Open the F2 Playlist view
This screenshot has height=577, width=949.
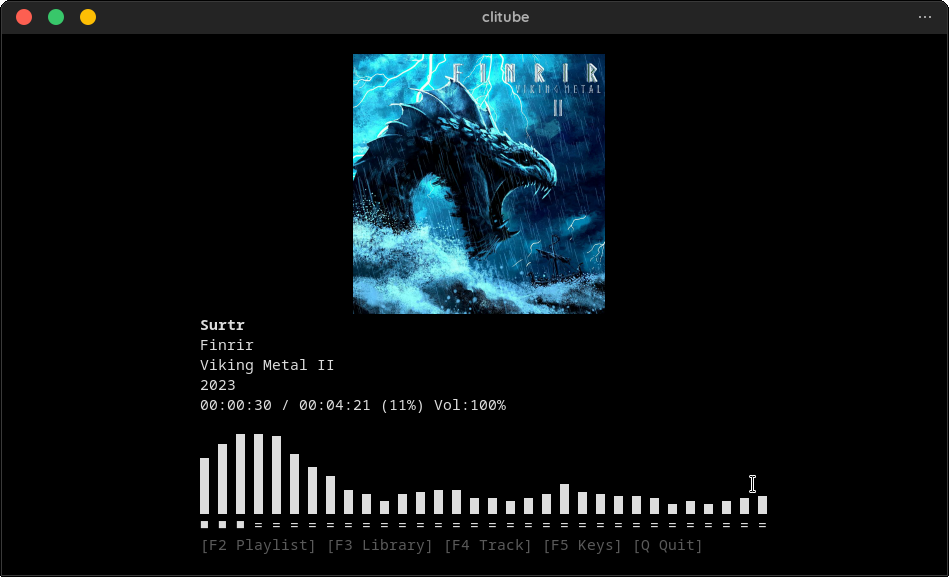[258, 545]
